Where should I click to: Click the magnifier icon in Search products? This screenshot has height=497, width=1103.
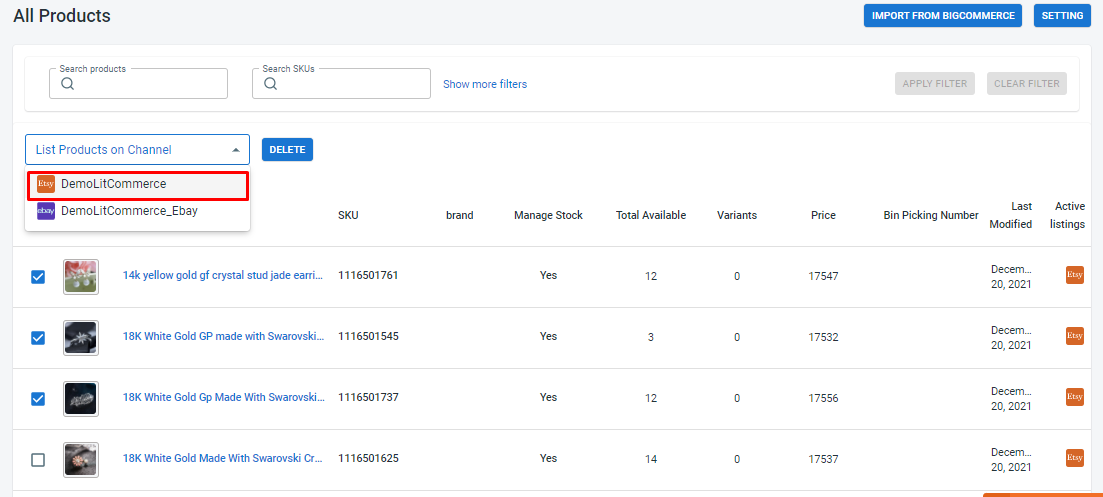pos(68,84)
